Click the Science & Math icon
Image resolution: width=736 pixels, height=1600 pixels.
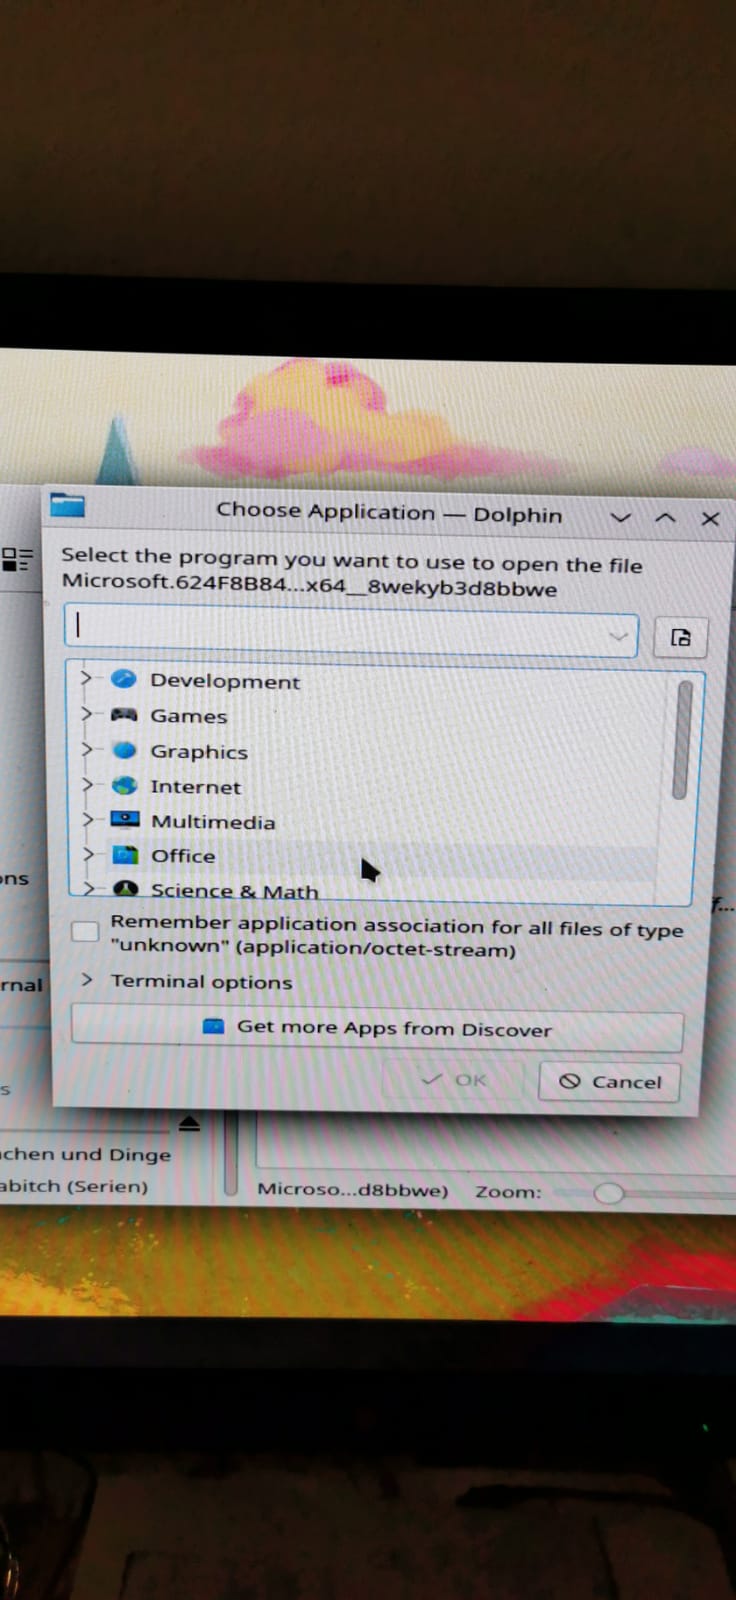pyautogui.click(x=125, y=888)
